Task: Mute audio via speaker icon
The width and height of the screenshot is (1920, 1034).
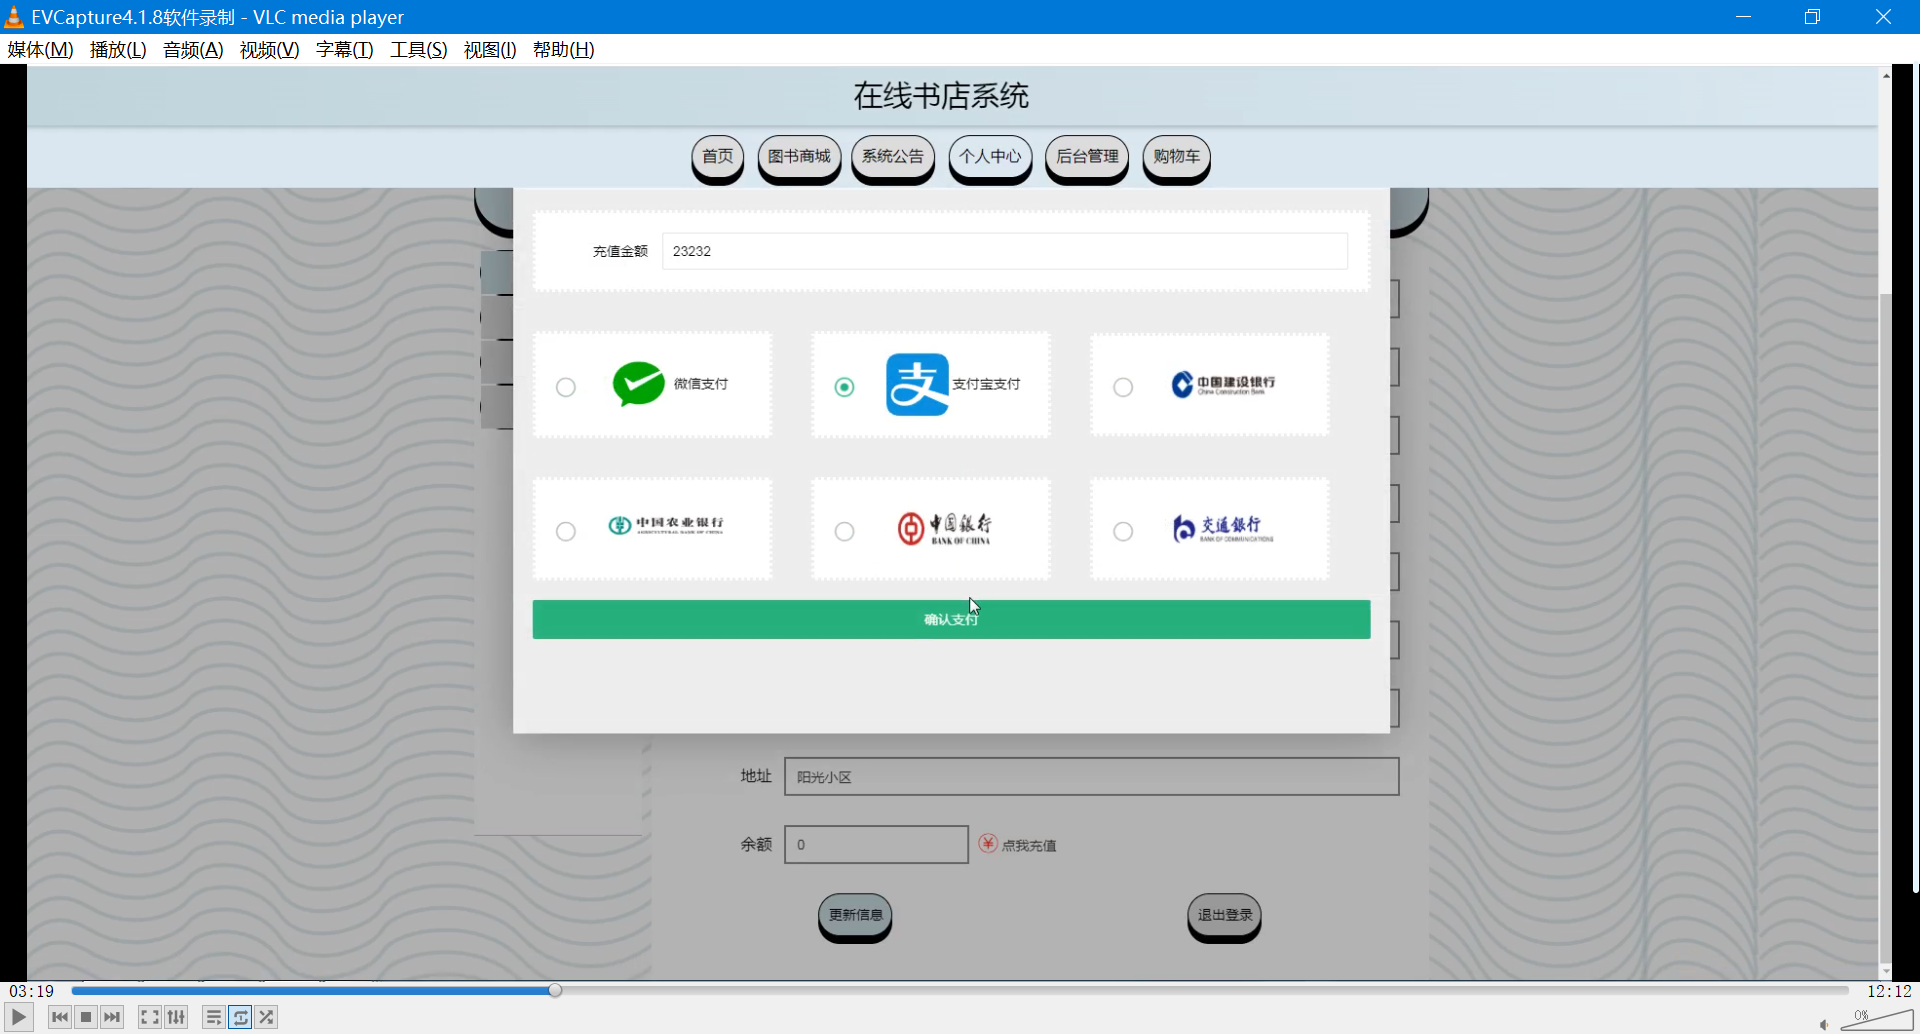Action: coord(1824,1024)
